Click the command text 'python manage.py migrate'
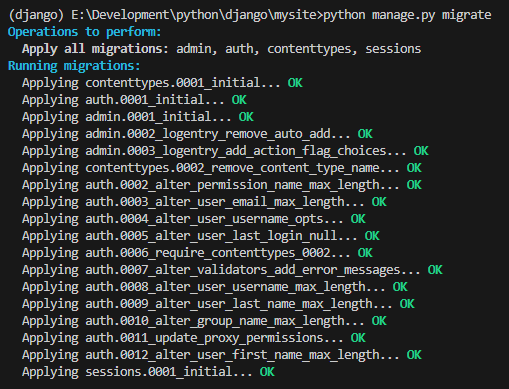This screenshot has height=389, width=509. tap(407, 15)
